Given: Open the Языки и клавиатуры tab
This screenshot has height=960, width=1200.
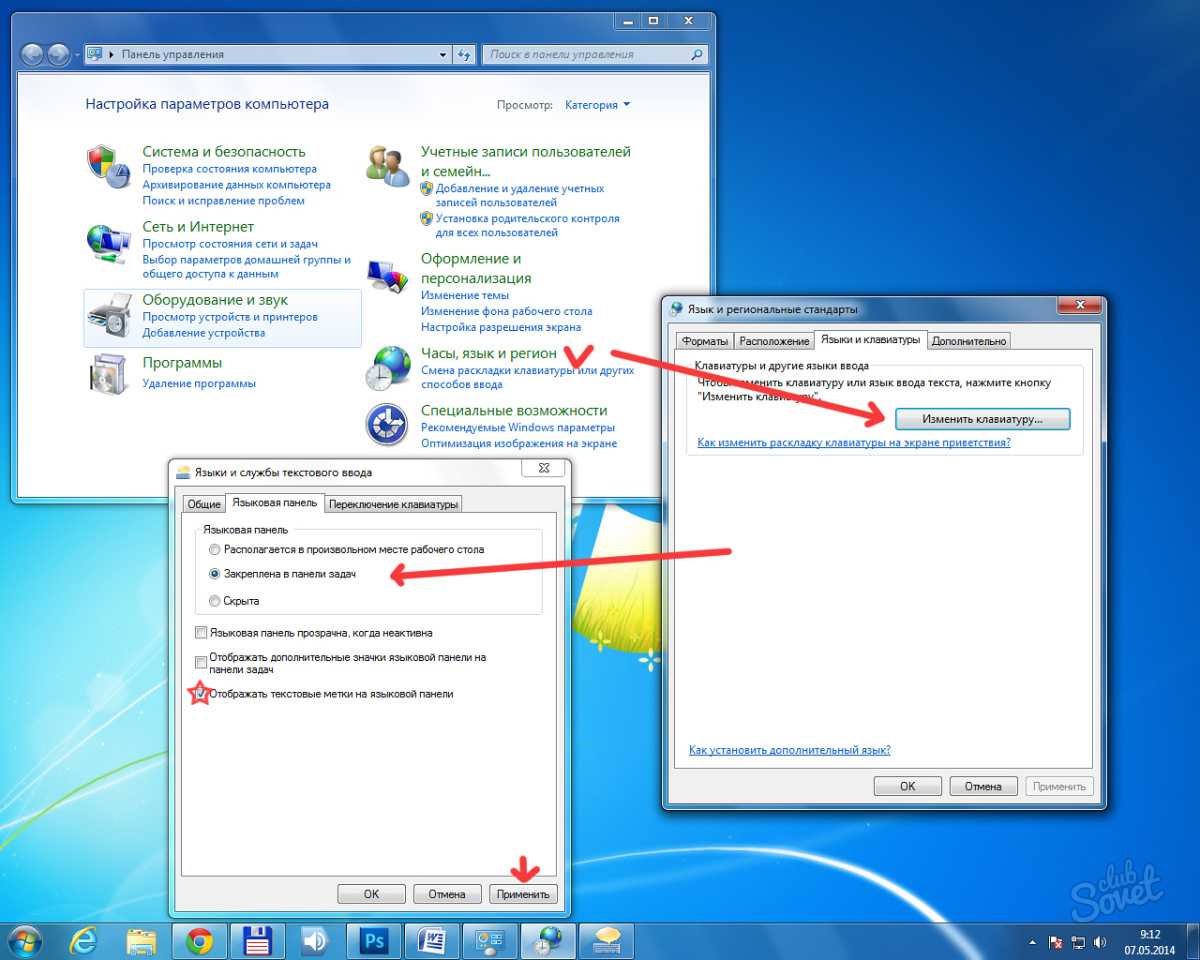Looking at the screenshot, I should tap(870, 339).
